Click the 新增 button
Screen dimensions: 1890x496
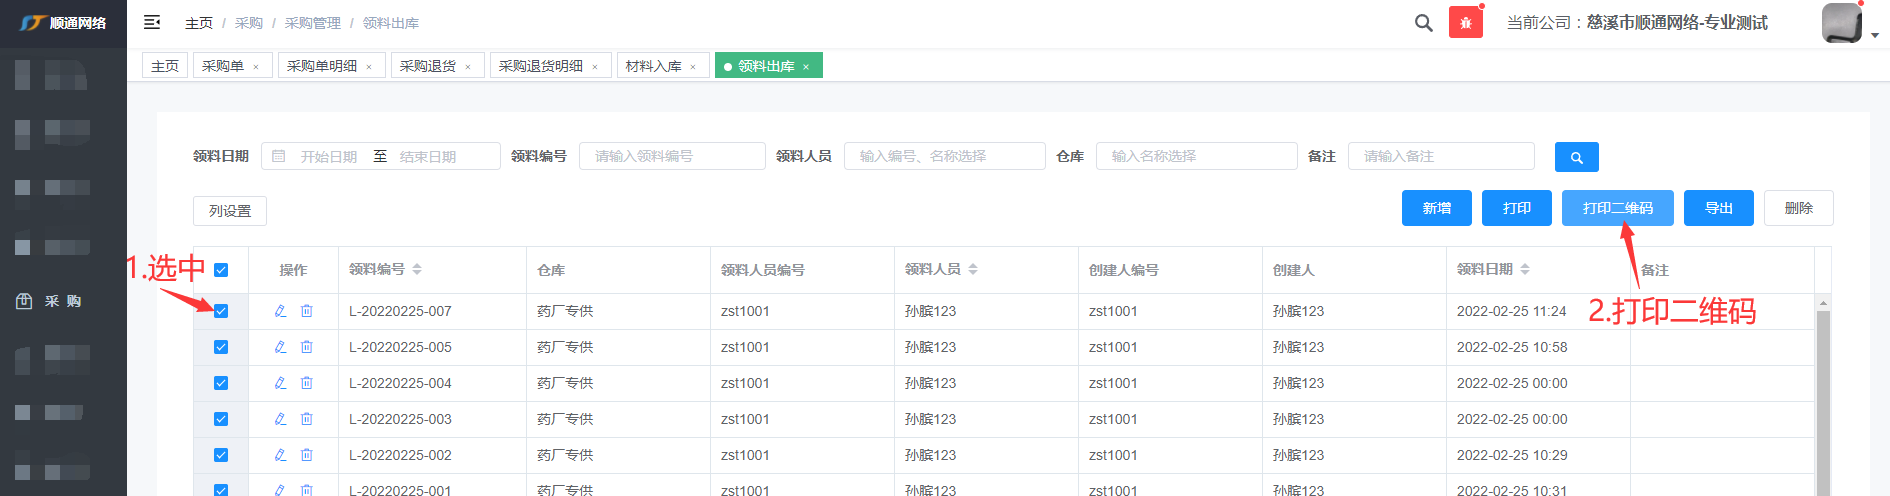click(1436, 208)
